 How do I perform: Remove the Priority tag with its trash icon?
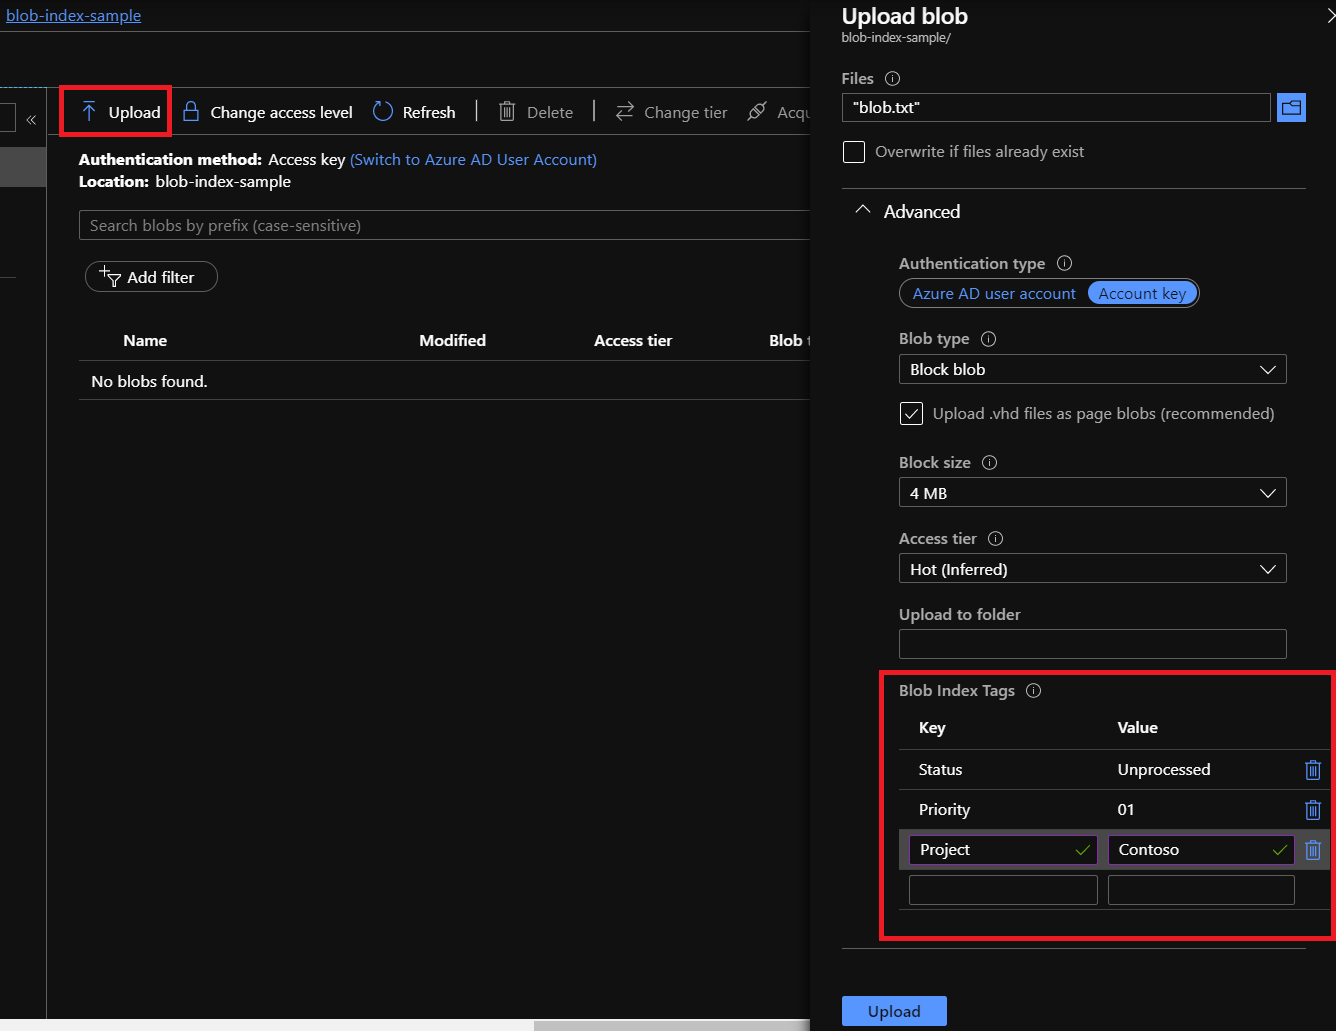click(1313, 810)
